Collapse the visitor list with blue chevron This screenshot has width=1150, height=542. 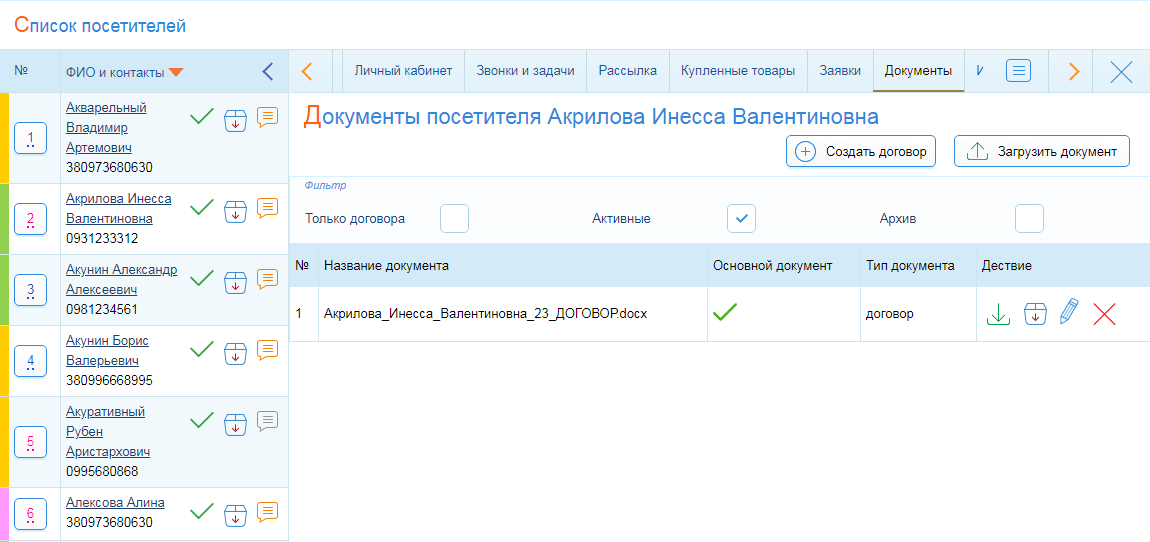coord(267,71)
